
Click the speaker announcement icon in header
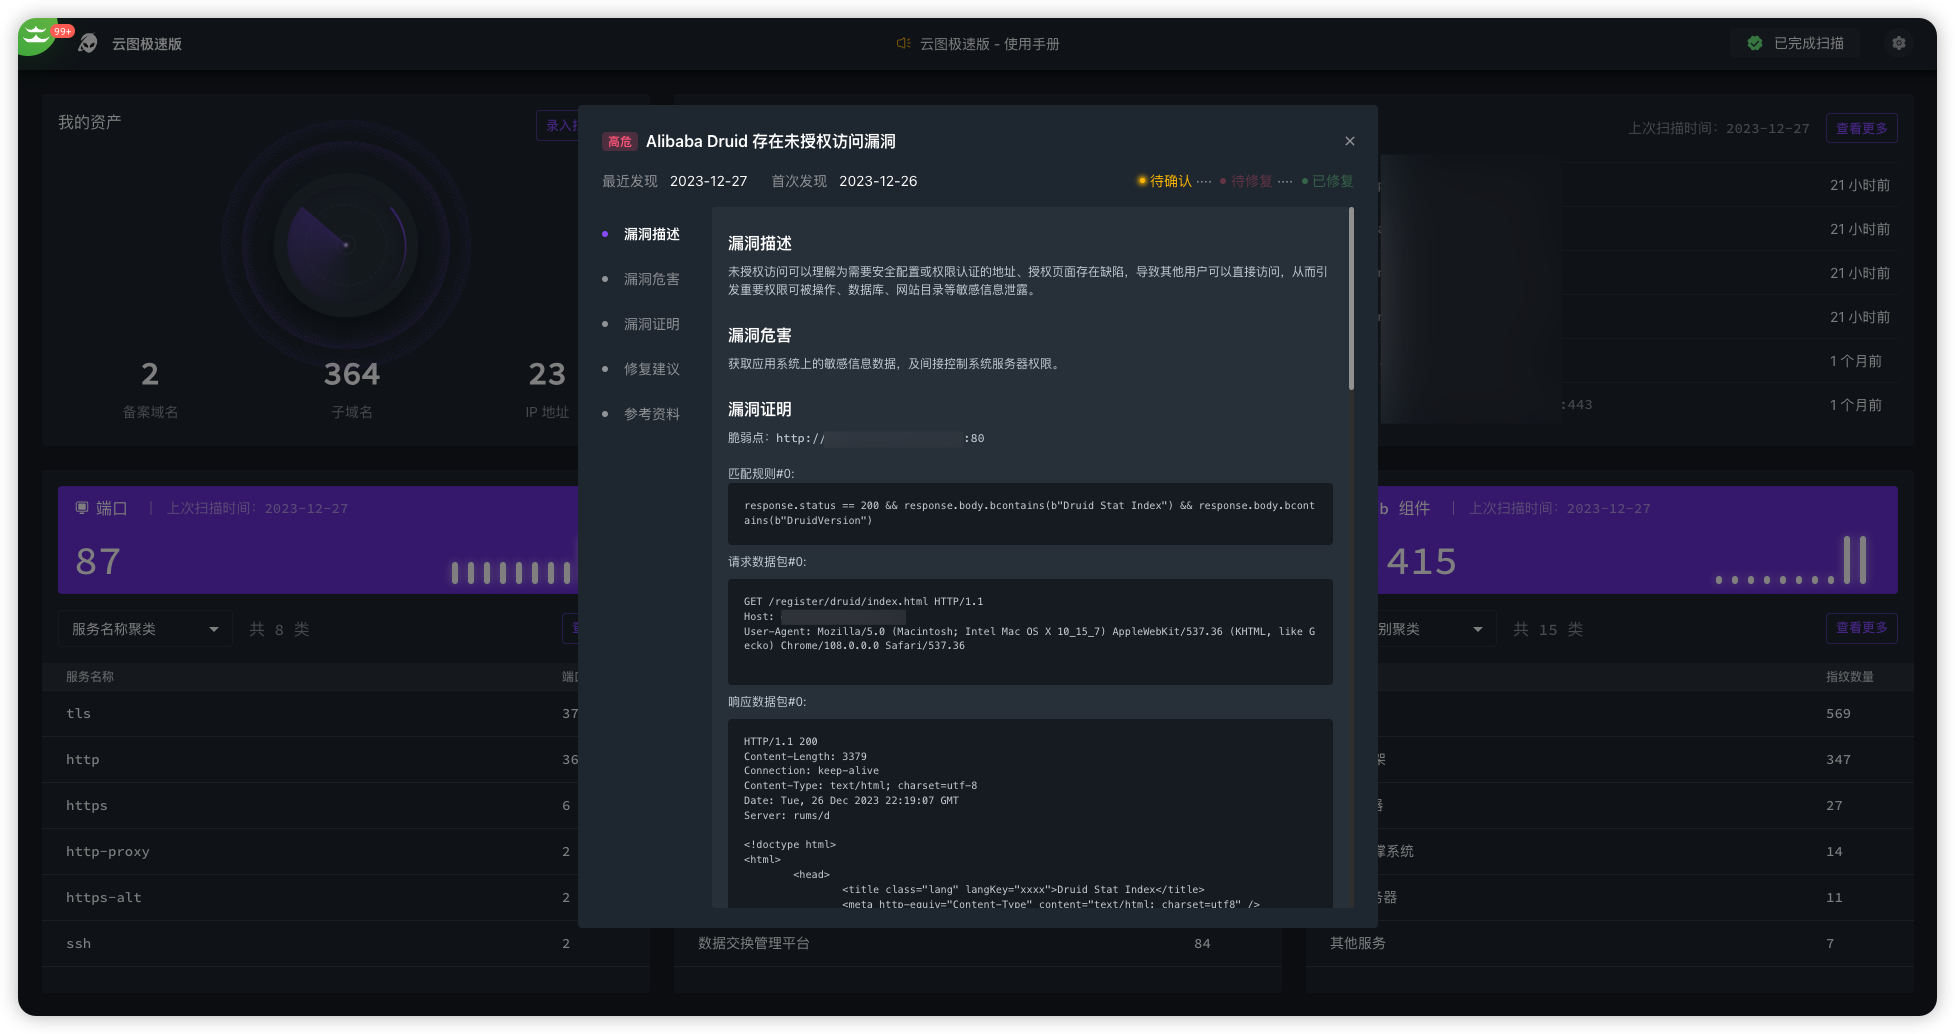903,43
